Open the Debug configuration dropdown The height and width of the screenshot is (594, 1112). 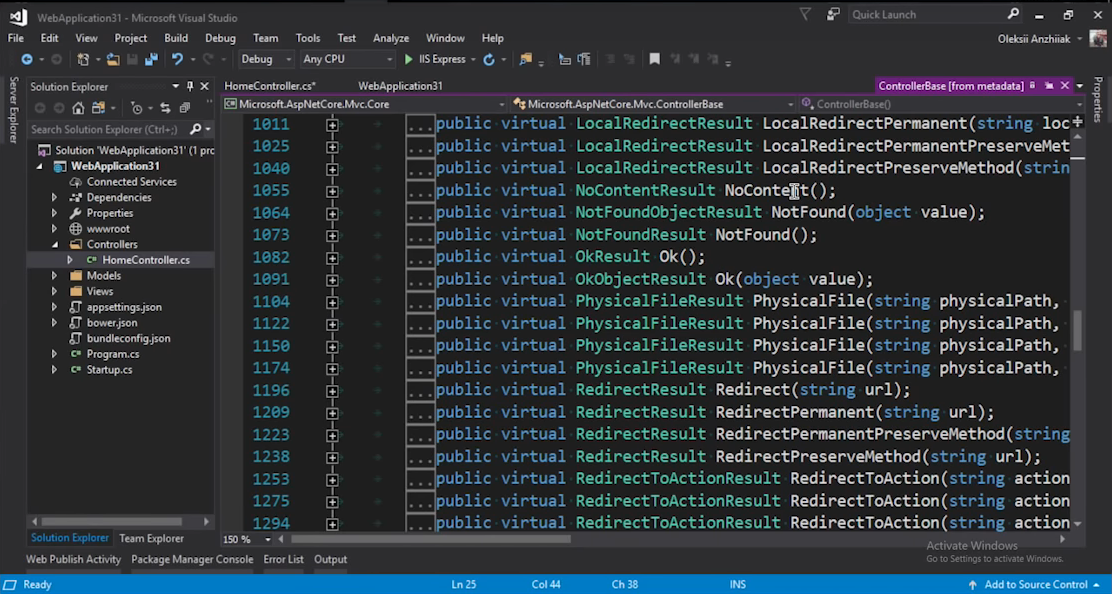pyautogui.click(x=266, y=60)
